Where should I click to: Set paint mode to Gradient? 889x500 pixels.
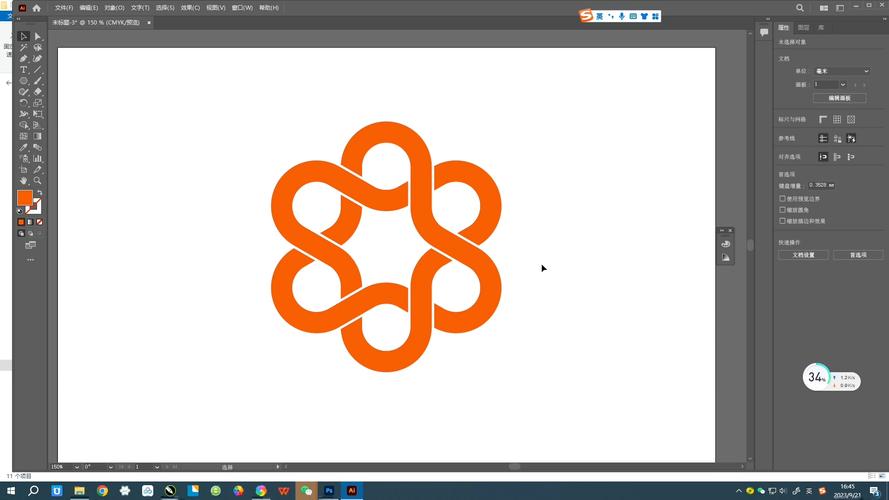(x=31, y=222)
